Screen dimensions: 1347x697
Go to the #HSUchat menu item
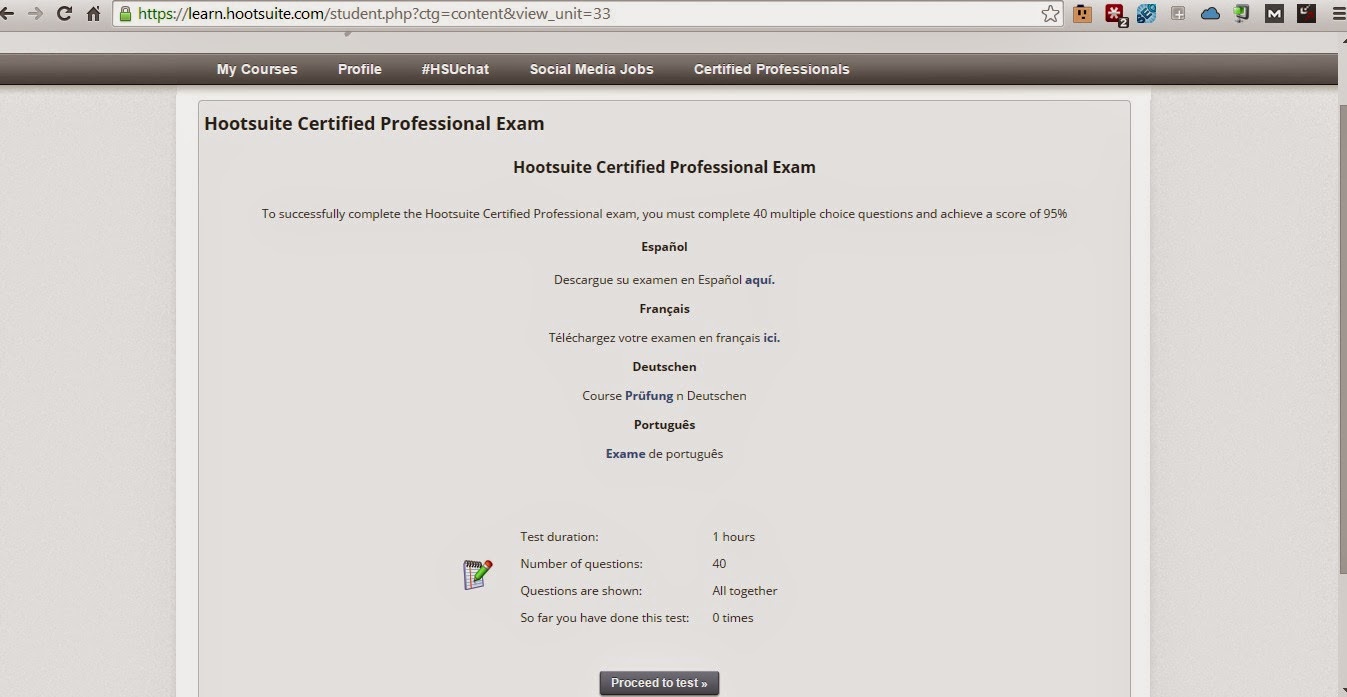[456, 69]
